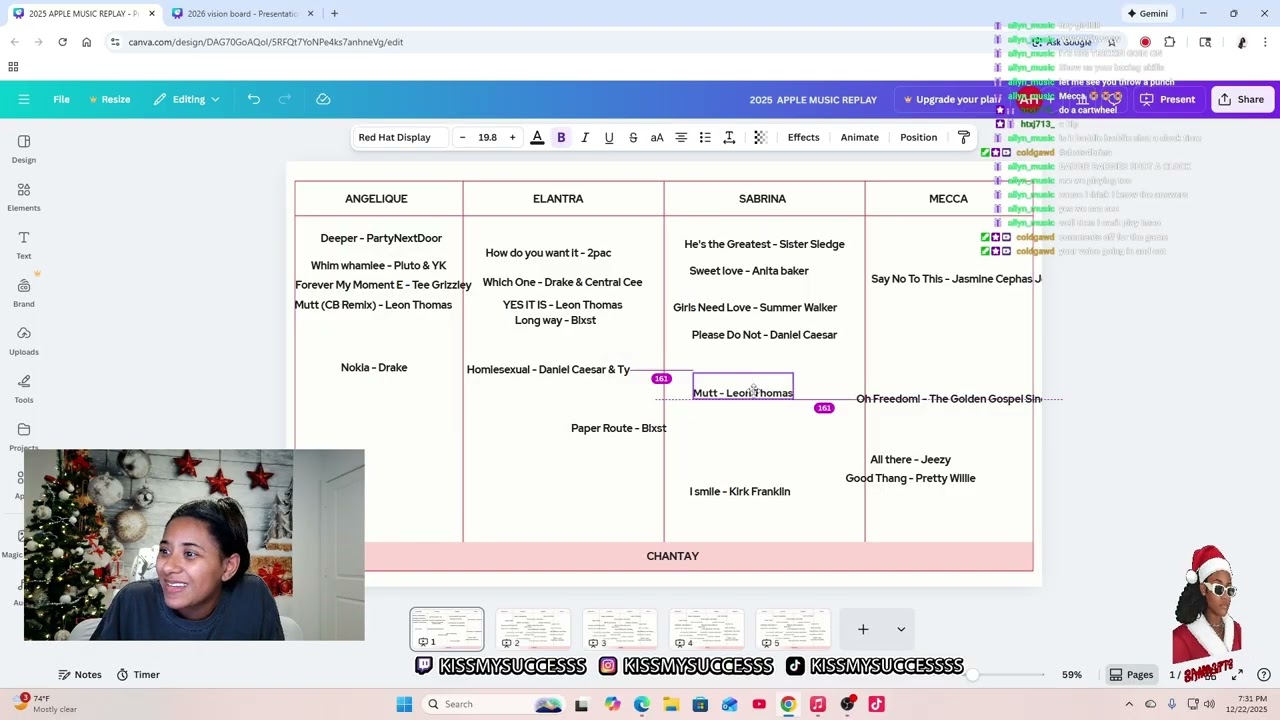
Task: Open the Animate options
Action: (859, 137)
